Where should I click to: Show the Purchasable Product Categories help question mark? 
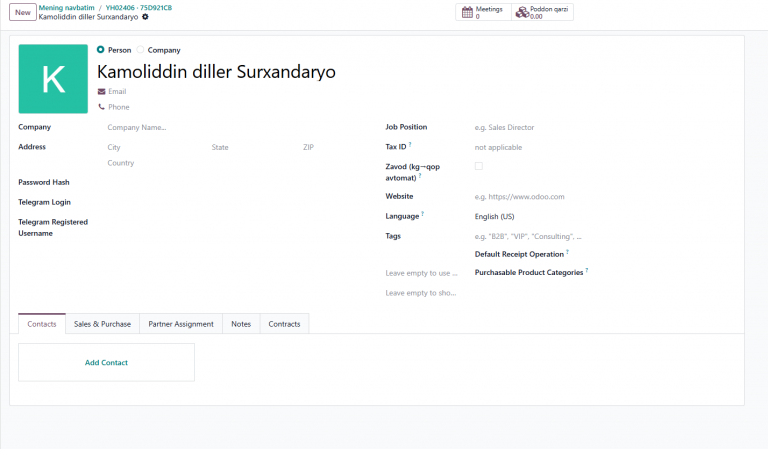point(587,270)
